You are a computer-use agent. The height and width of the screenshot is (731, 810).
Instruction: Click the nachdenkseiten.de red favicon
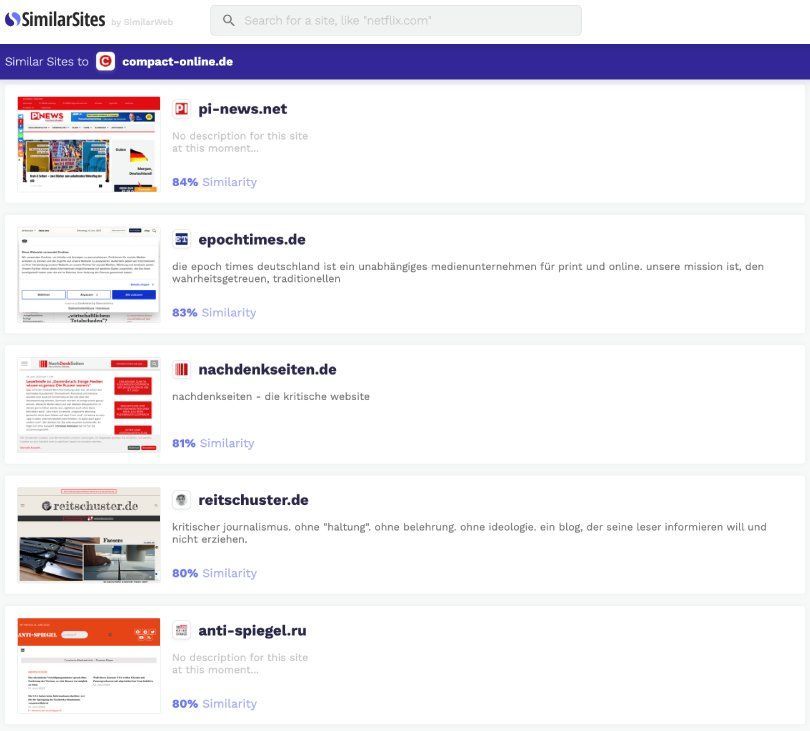181,370
